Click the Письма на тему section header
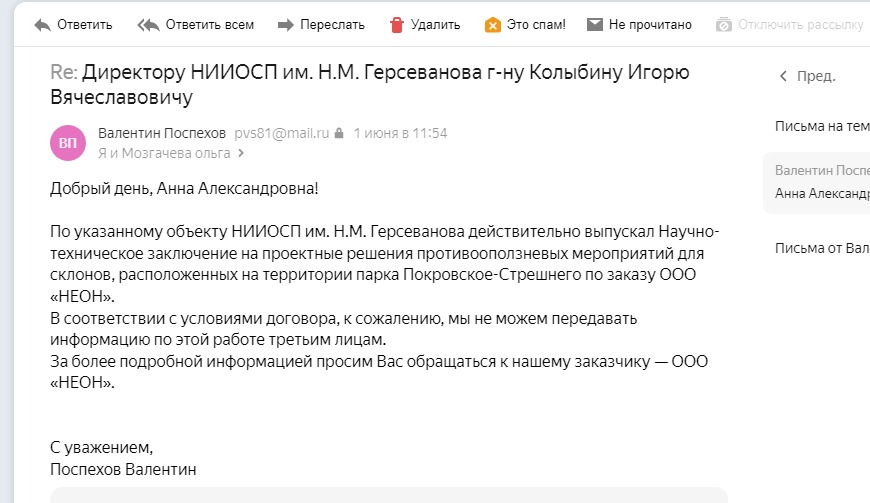870x503 pixels. click(822, 126)
